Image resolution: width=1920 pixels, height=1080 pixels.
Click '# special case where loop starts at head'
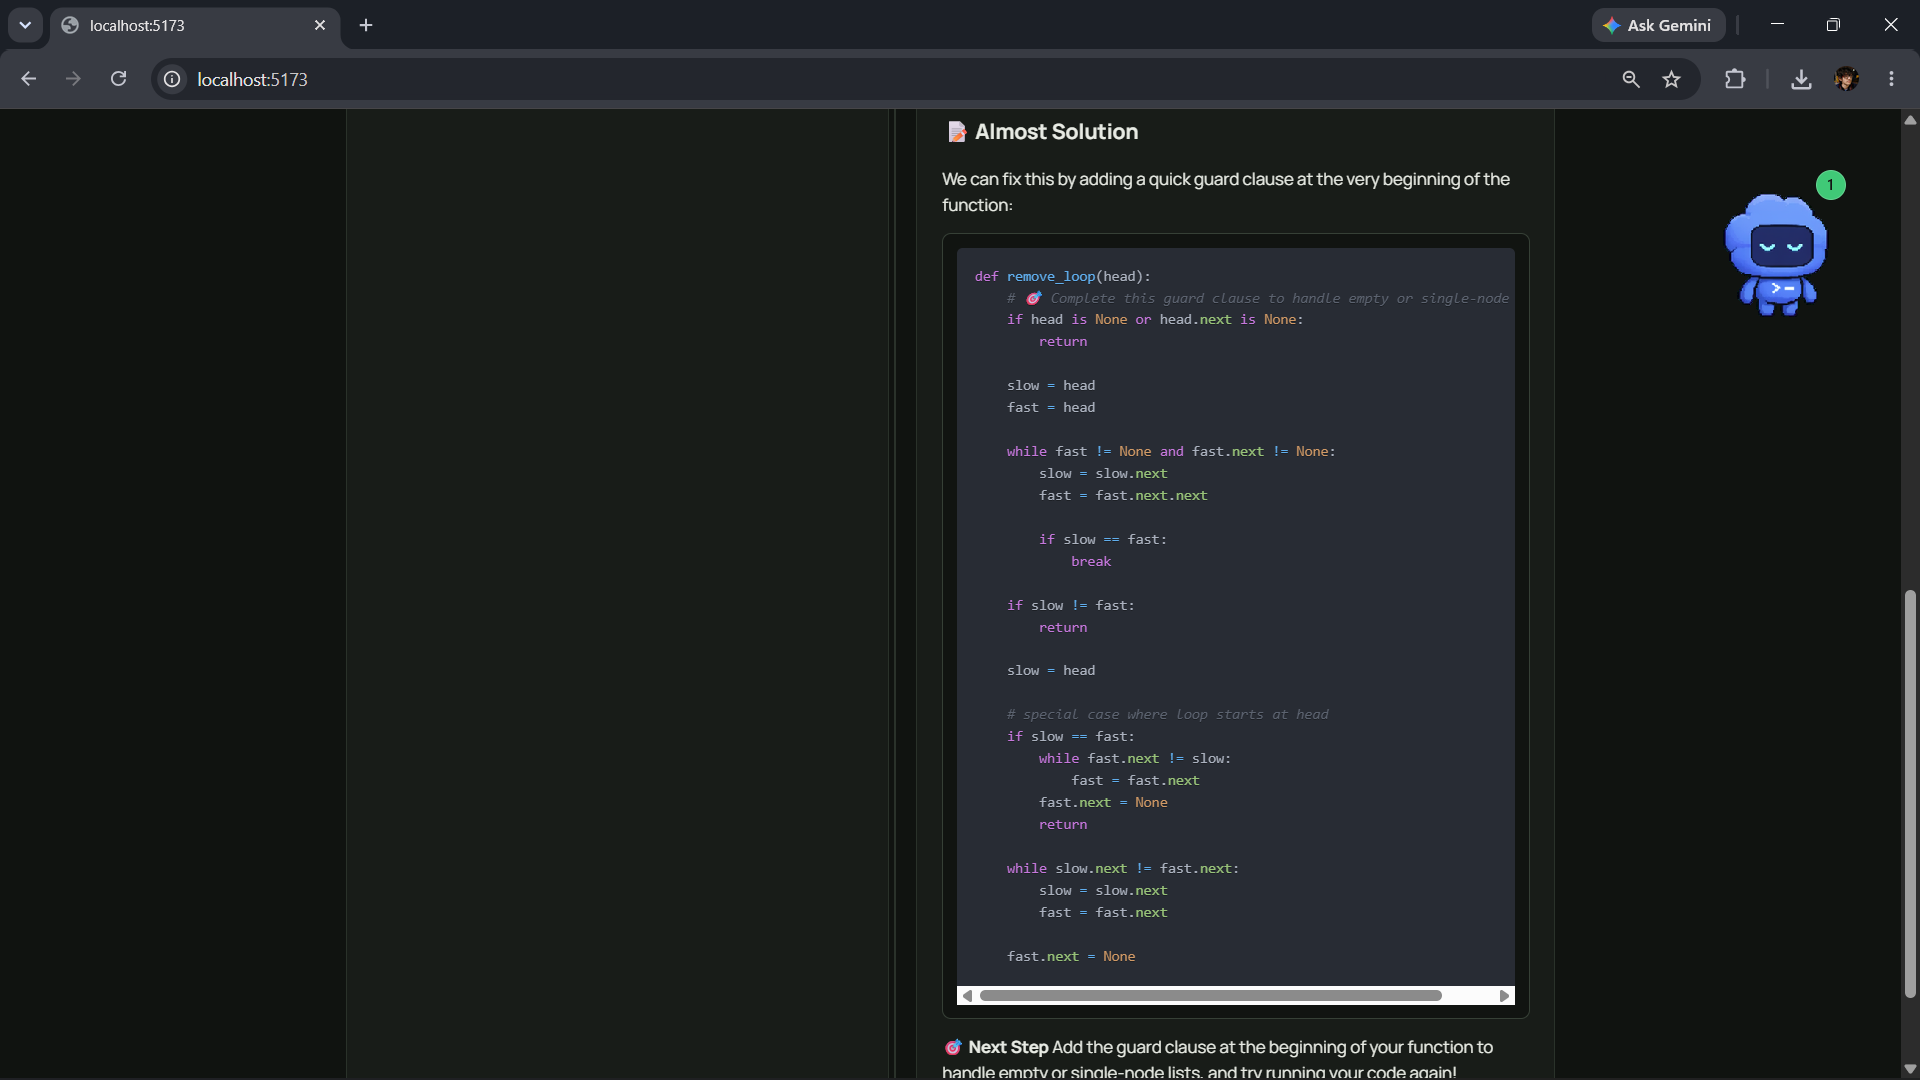click(x=1167, y=715)
